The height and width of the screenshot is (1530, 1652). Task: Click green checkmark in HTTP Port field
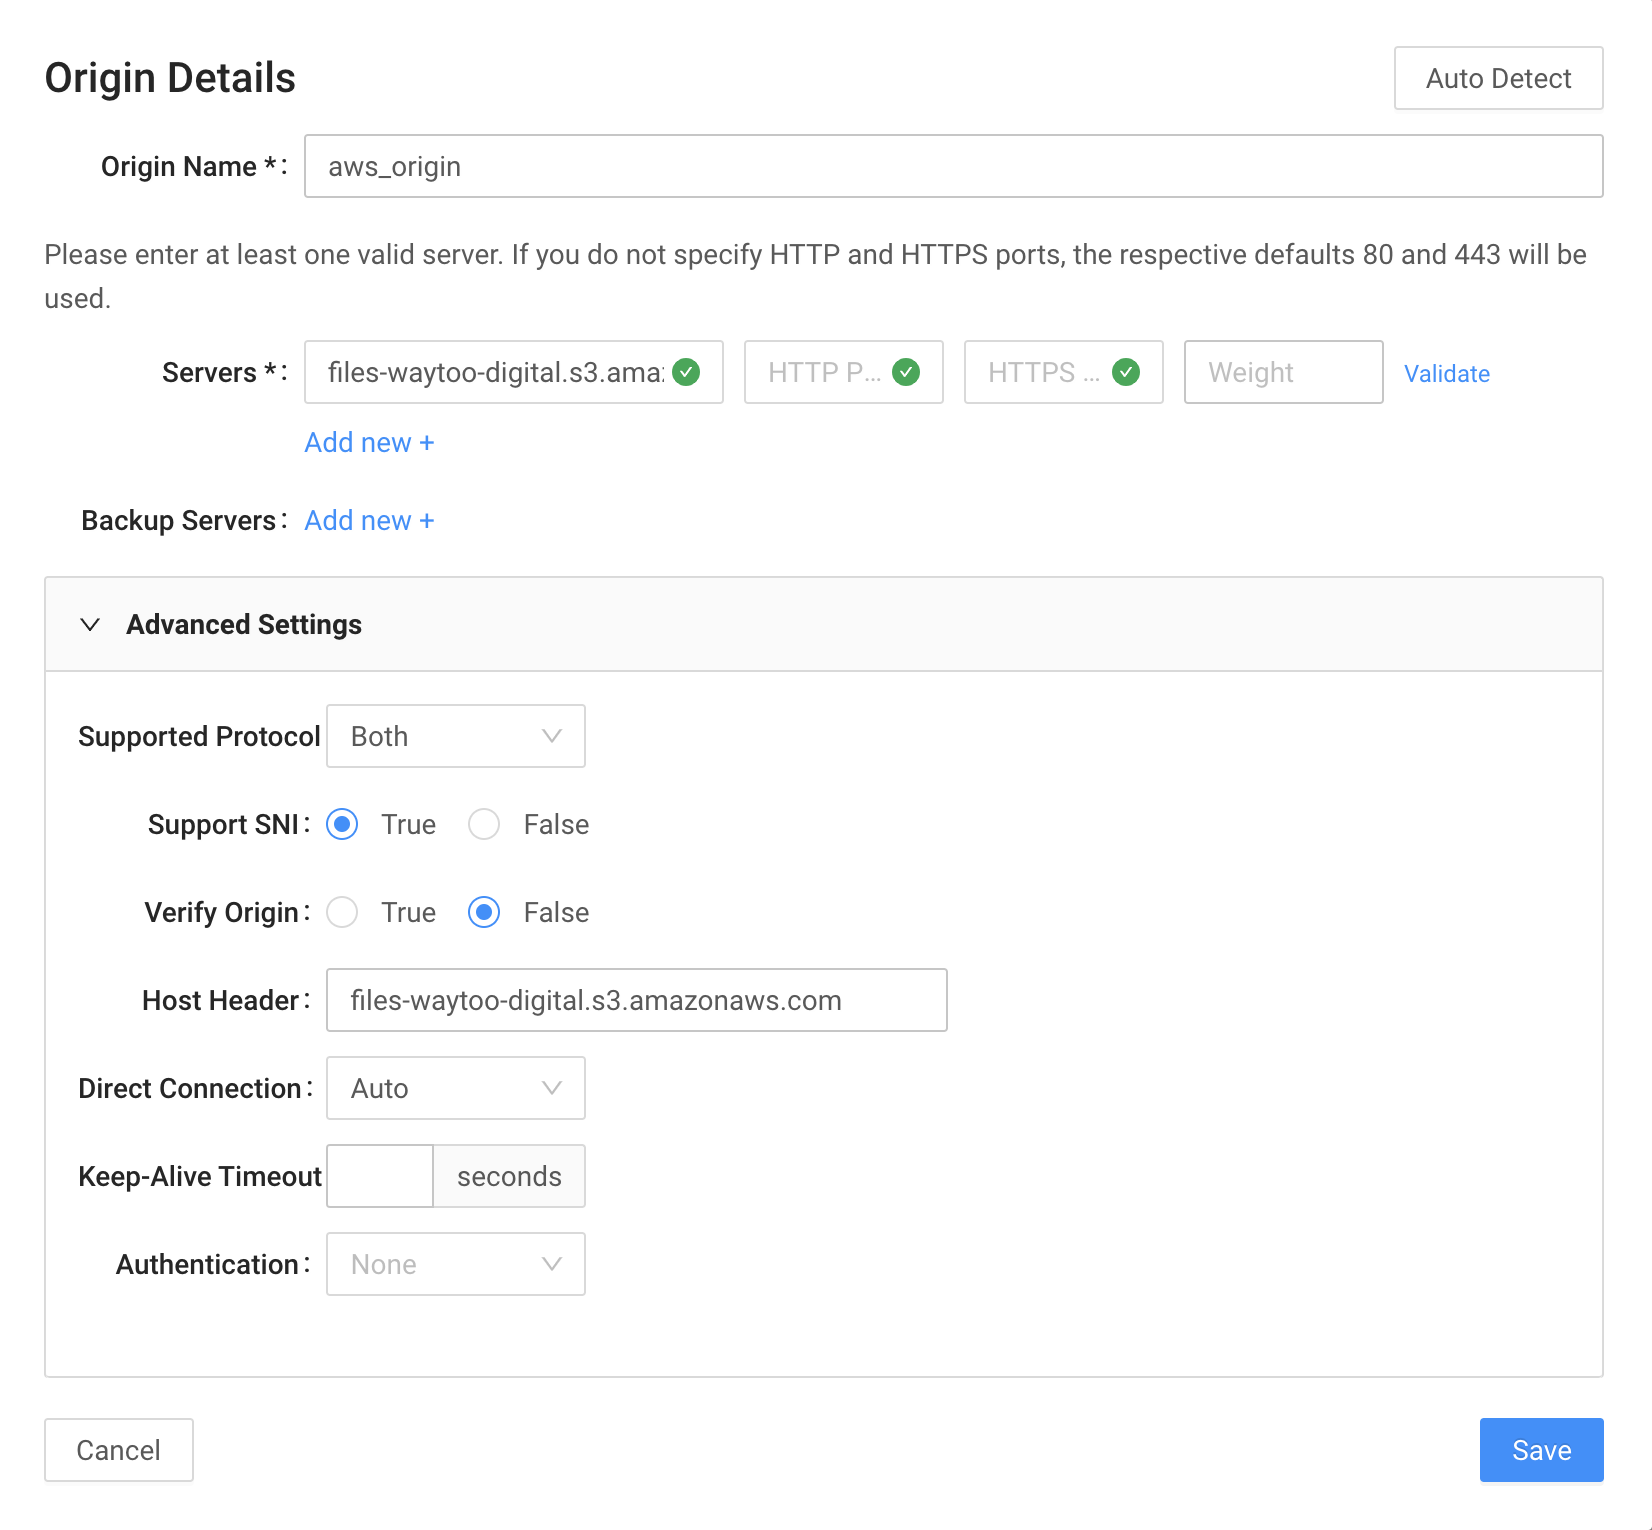click(x=906, y=372)
